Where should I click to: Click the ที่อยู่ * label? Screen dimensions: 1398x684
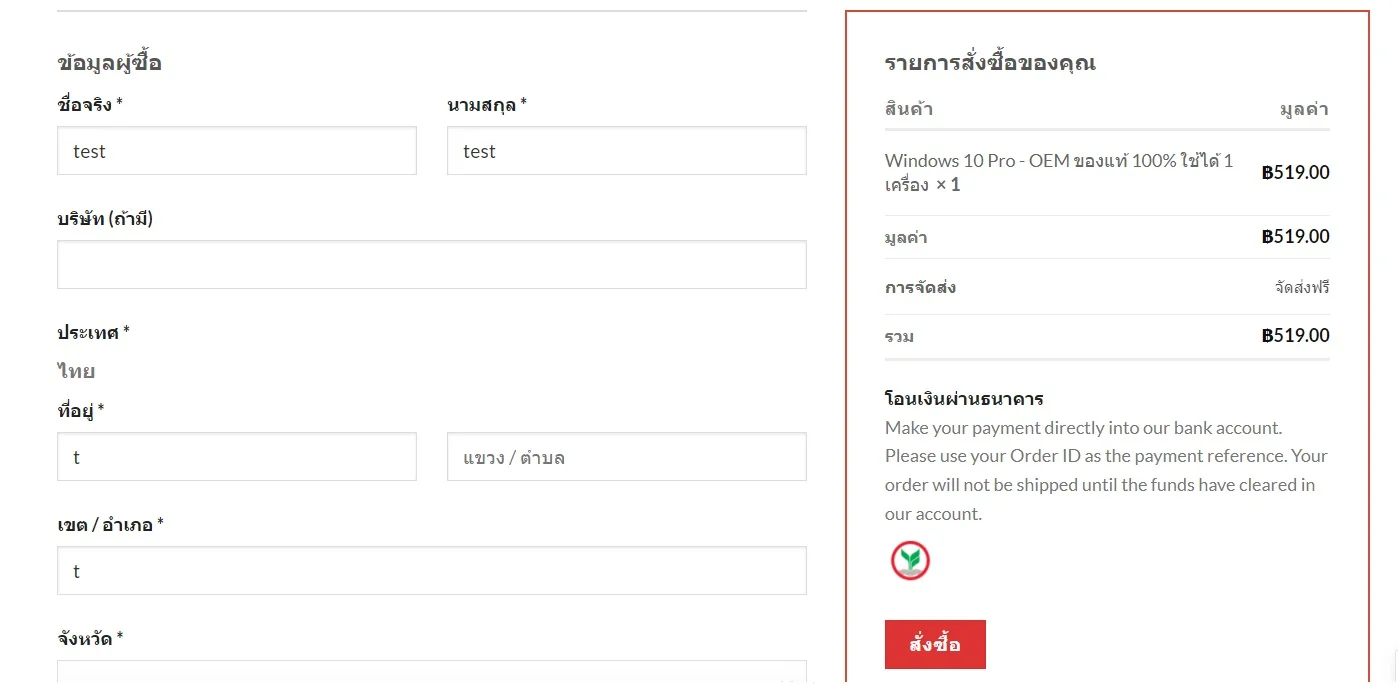[81, 410]
